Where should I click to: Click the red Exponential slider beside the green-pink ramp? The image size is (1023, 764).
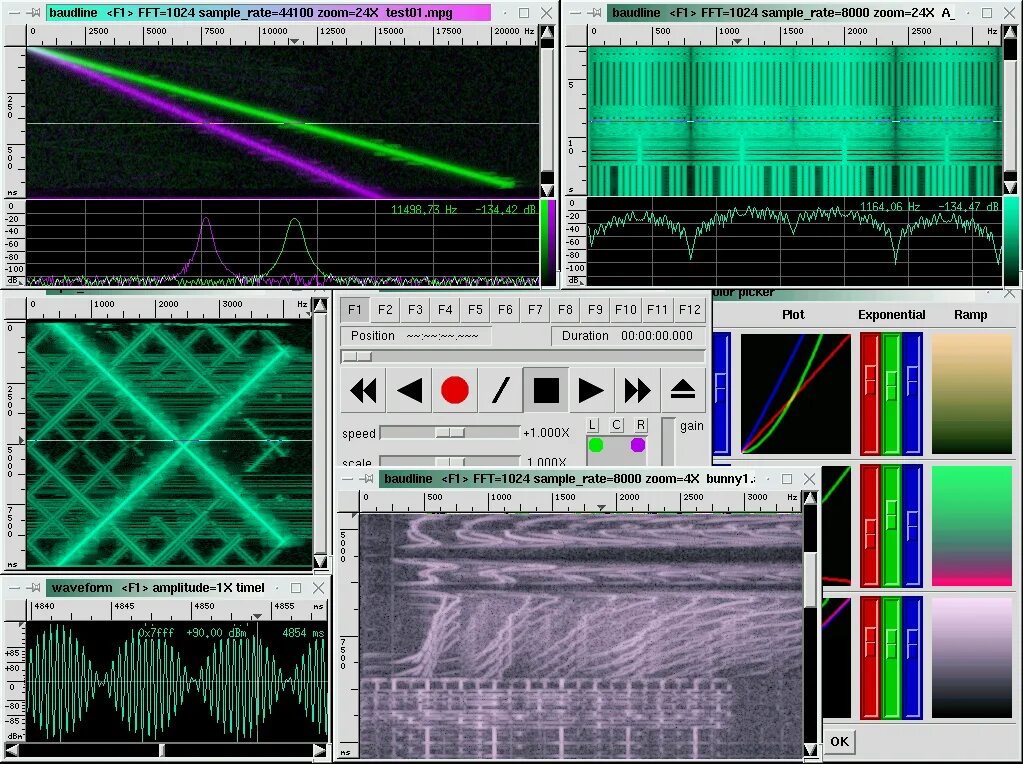point(870,526)
